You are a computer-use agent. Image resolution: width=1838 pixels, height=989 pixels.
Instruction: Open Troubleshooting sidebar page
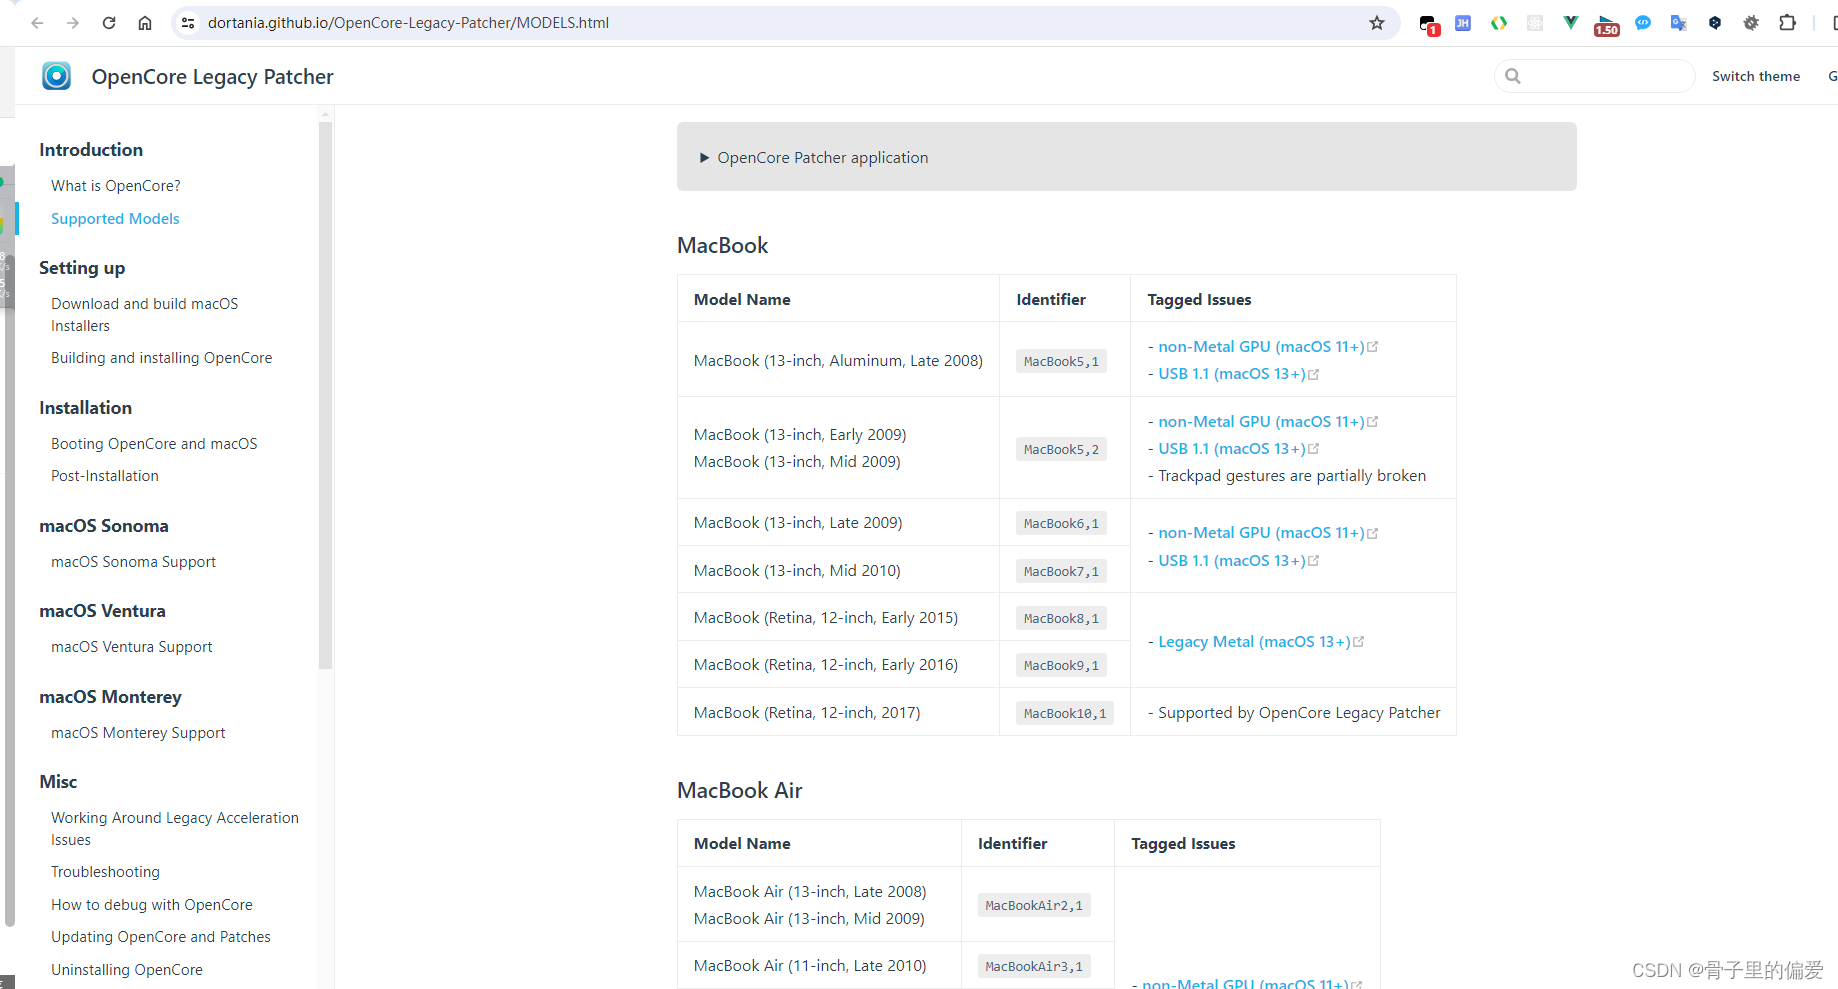105,872
